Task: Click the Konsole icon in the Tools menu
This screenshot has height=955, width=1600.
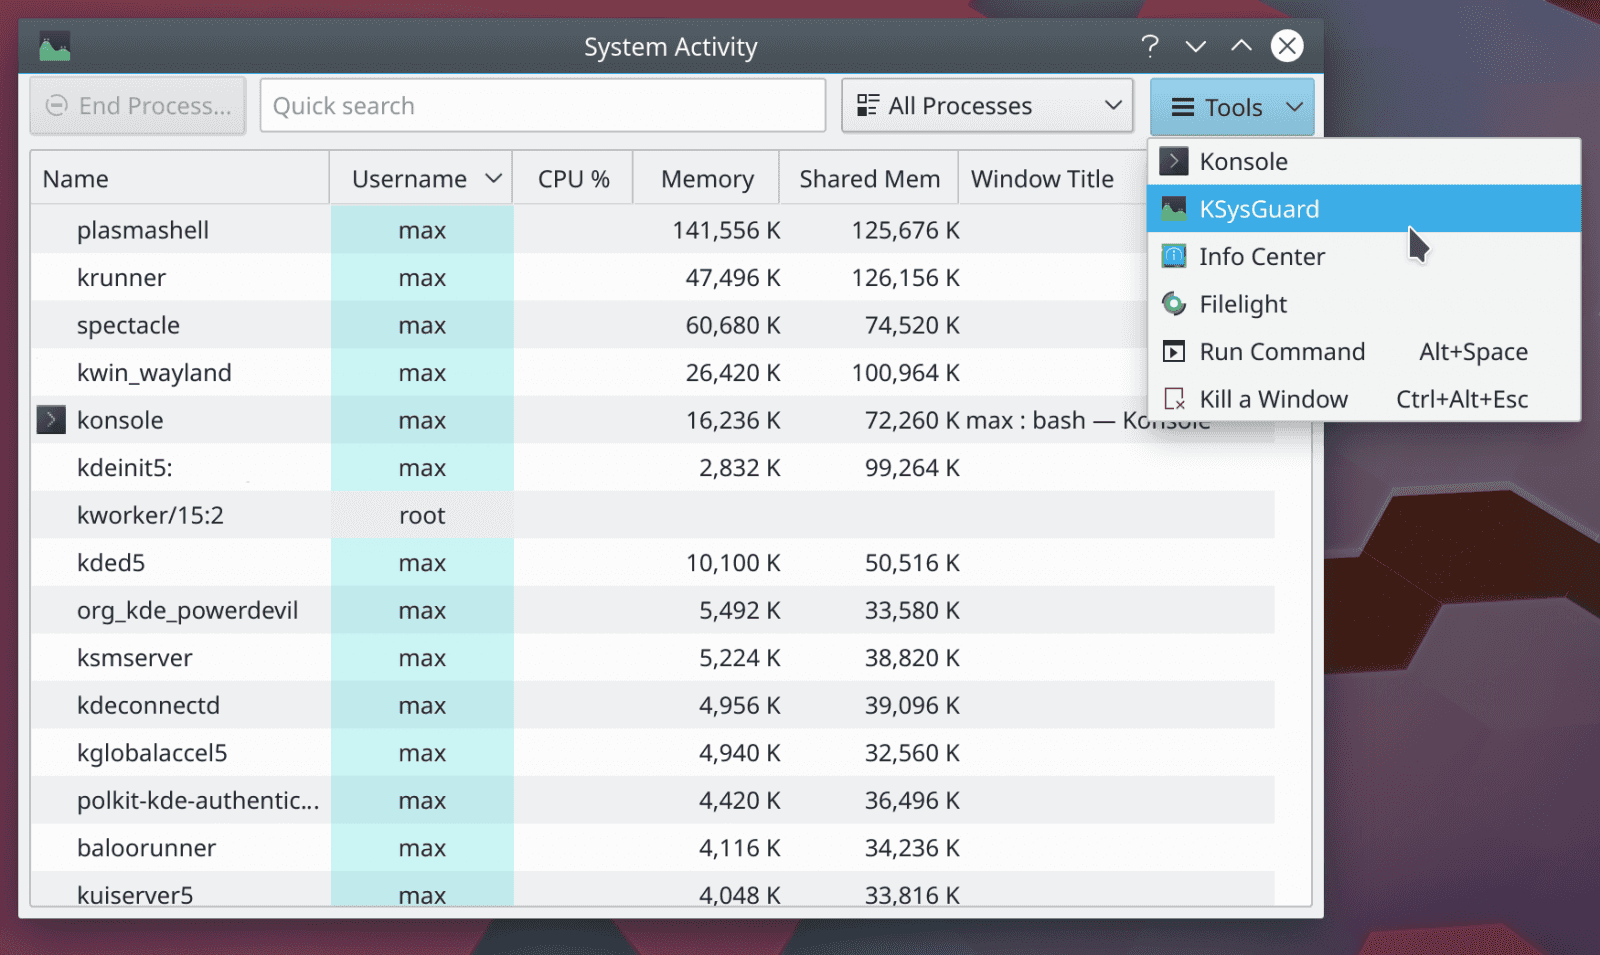Action: [x=1172, y=161]
